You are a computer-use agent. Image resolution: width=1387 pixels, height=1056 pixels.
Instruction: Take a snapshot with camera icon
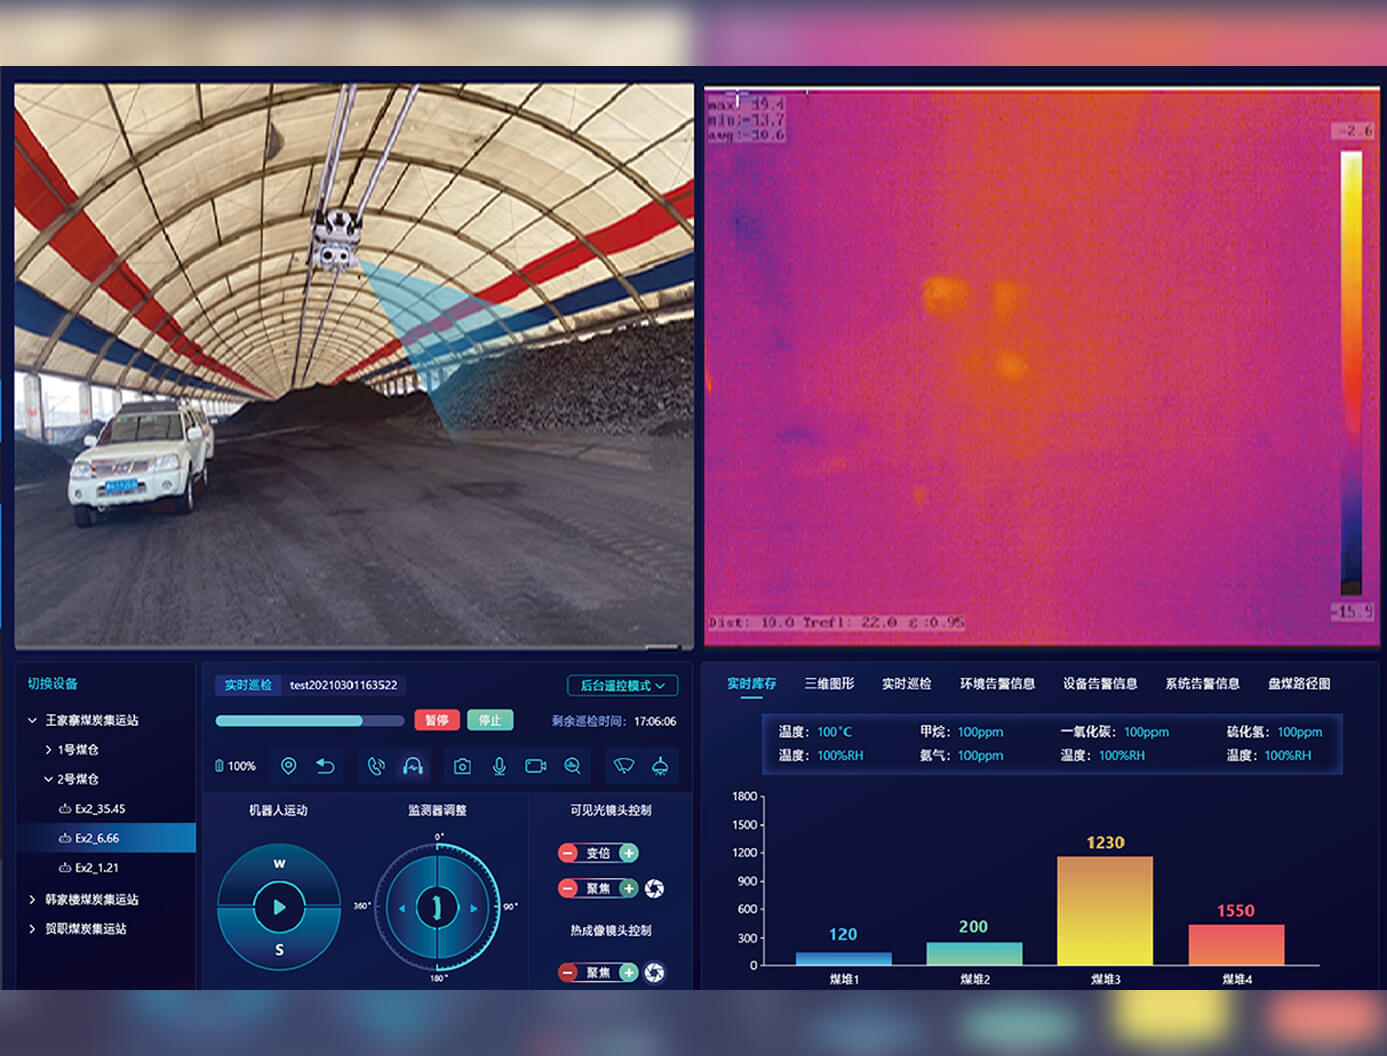point(462,766)
